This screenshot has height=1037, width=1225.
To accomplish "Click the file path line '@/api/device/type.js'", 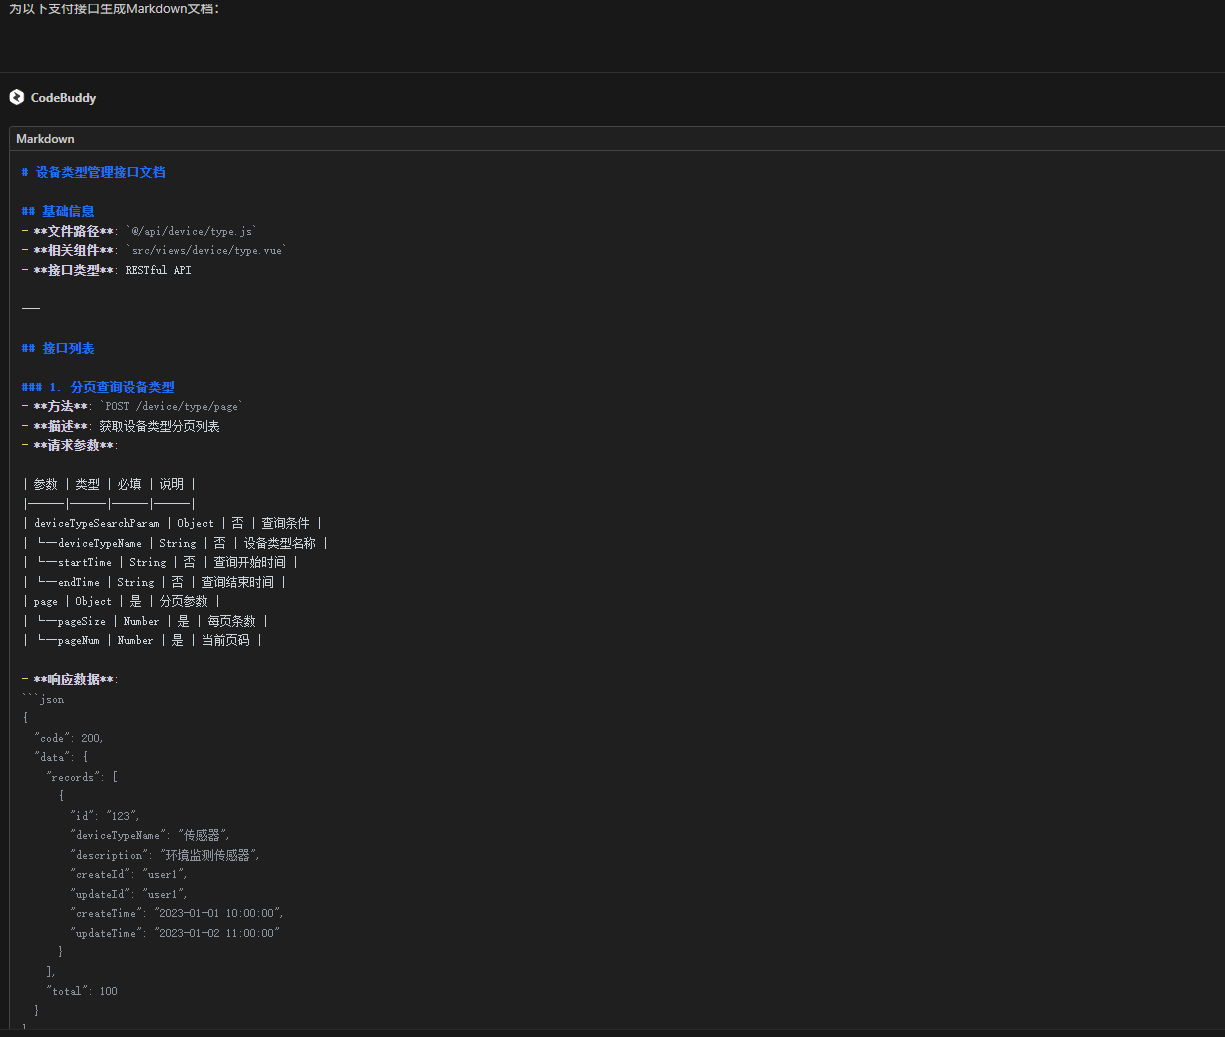I will point(139,231).
